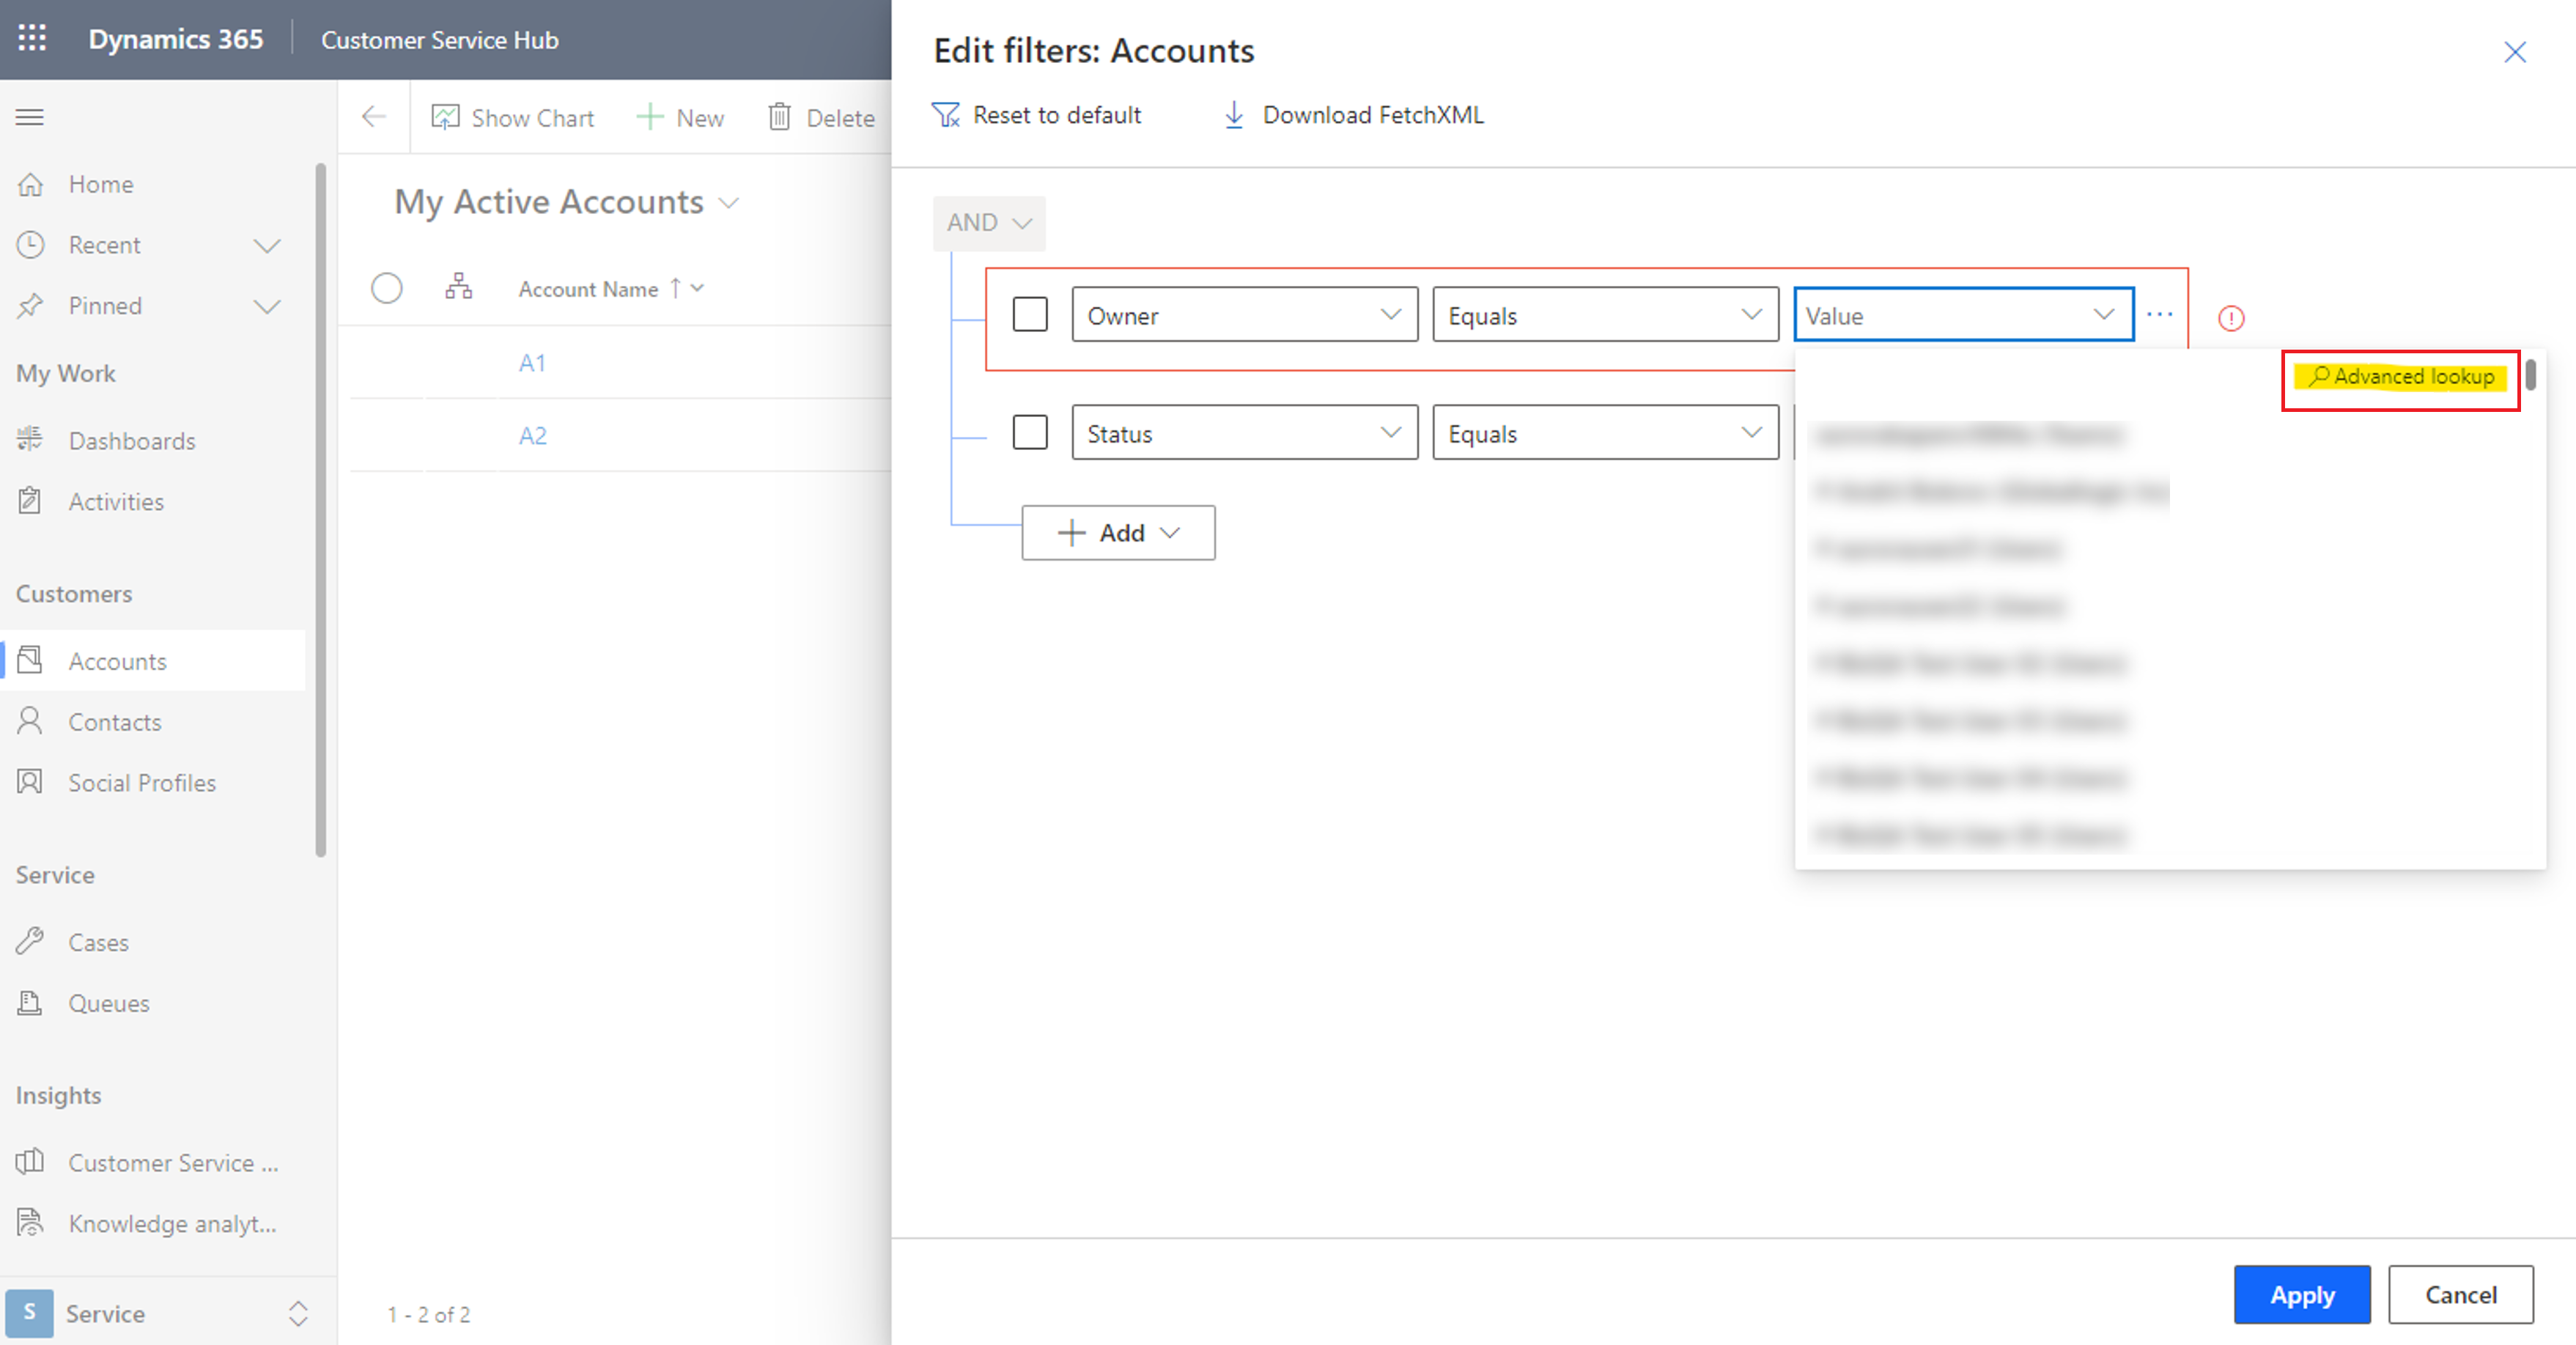The height and width of the screenshot is (1345, 2576).
Task: Toggle the Status filter row checkbox
Action: coord(1029,433)
